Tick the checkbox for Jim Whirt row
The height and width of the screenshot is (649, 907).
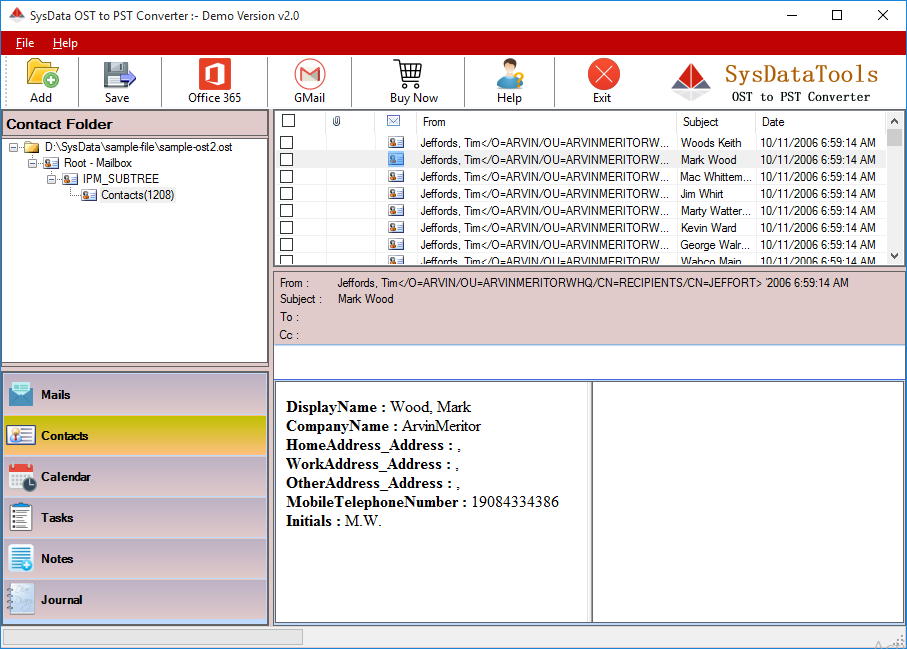286,194
